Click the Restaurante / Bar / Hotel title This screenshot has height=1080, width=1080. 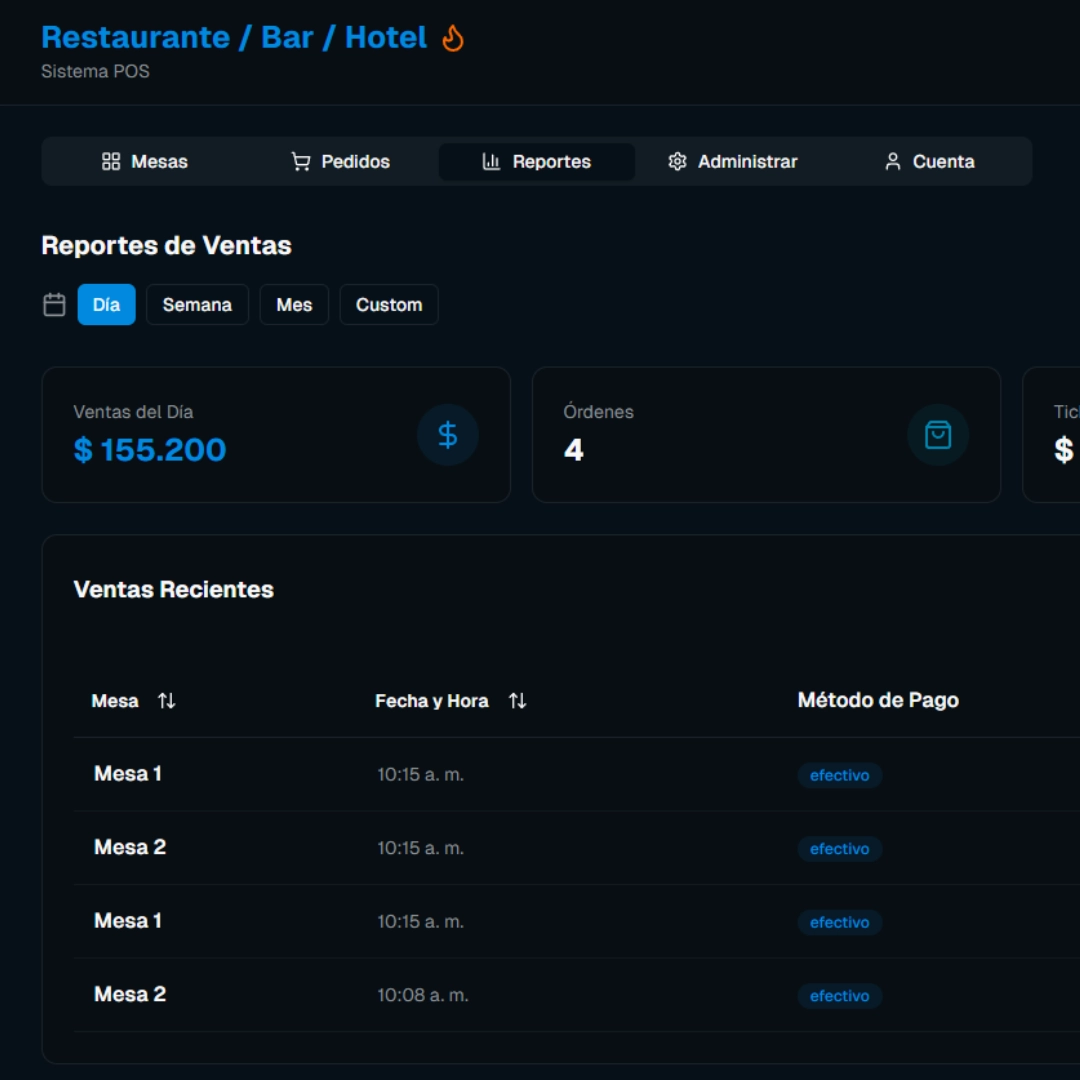click(x=234, y=38)
